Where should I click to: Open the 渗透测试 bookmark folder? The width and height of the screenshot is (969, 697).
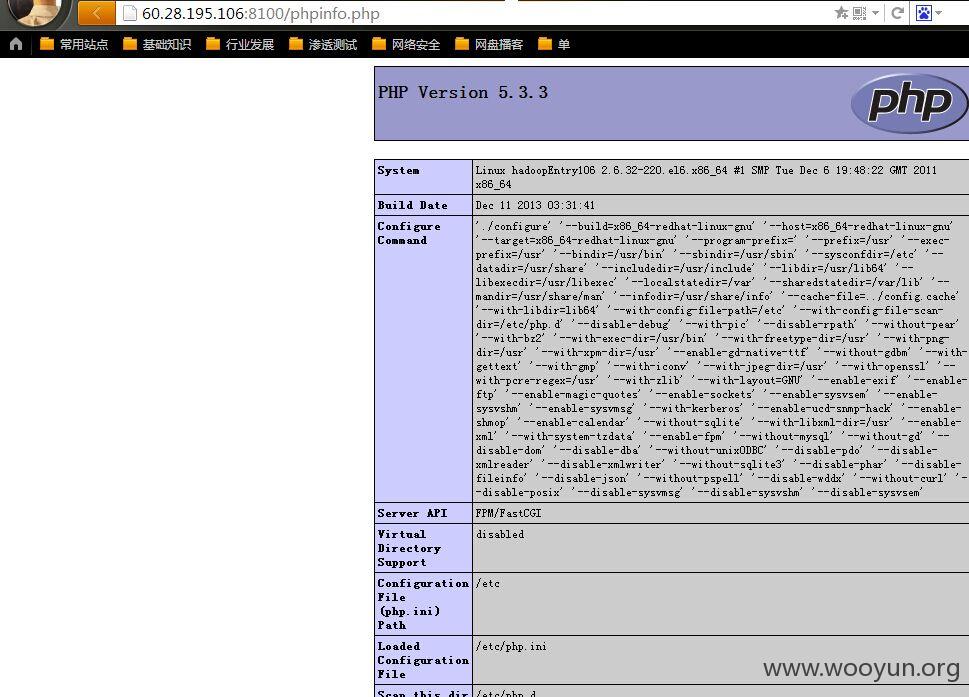(x=323, y=44)
